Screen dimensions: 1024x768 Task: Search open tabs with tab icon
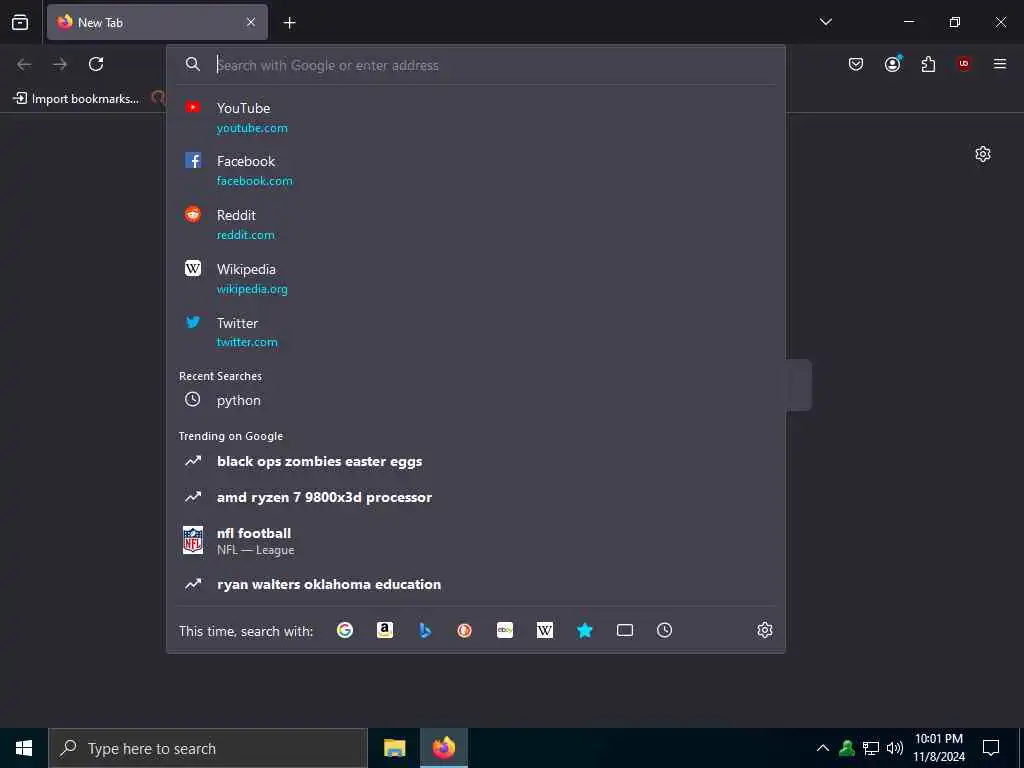(625, 630)
